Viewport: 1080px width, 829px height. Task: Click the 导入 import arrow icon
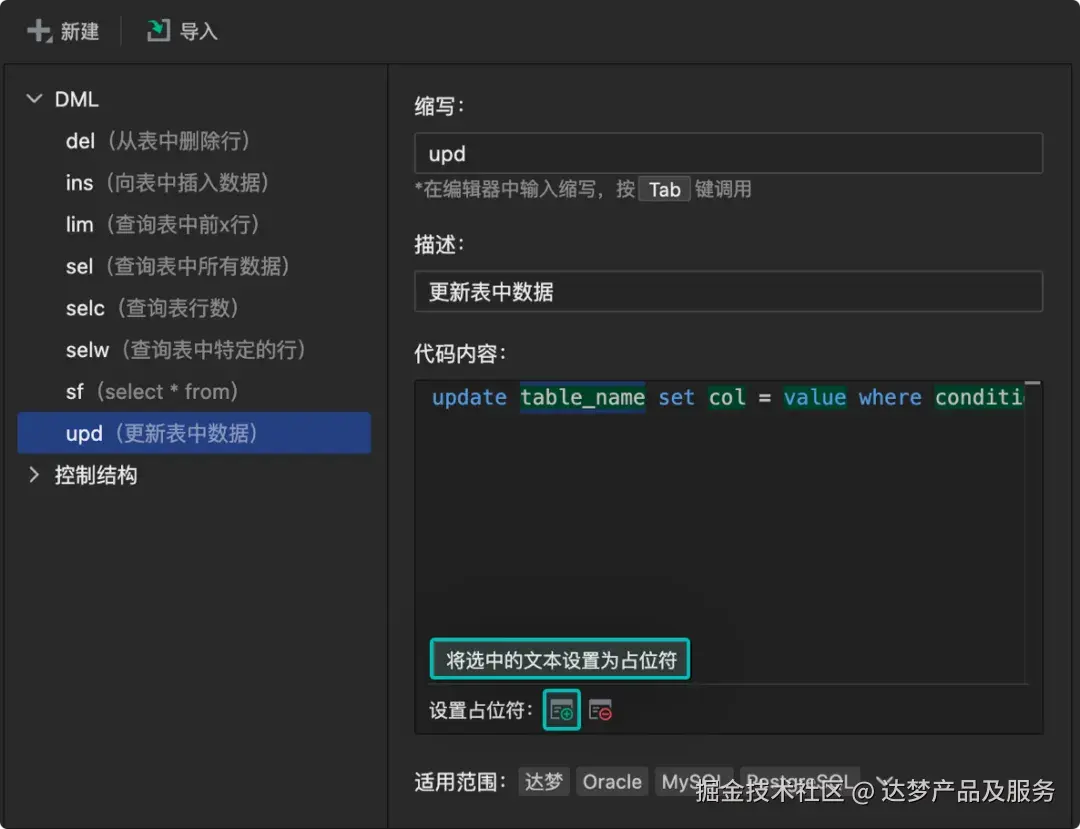tap(158, 30)
